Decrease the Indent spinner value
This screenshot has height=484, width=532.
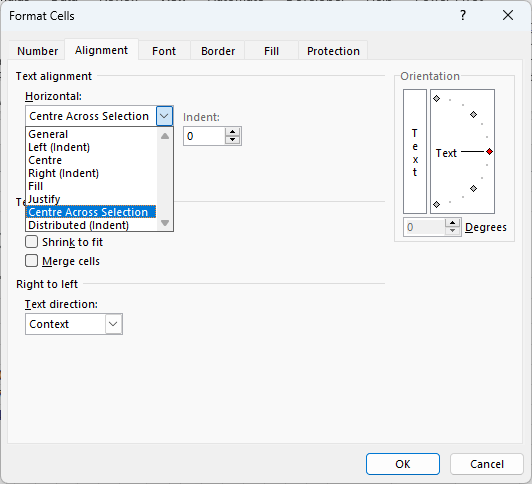pos(232,140)
